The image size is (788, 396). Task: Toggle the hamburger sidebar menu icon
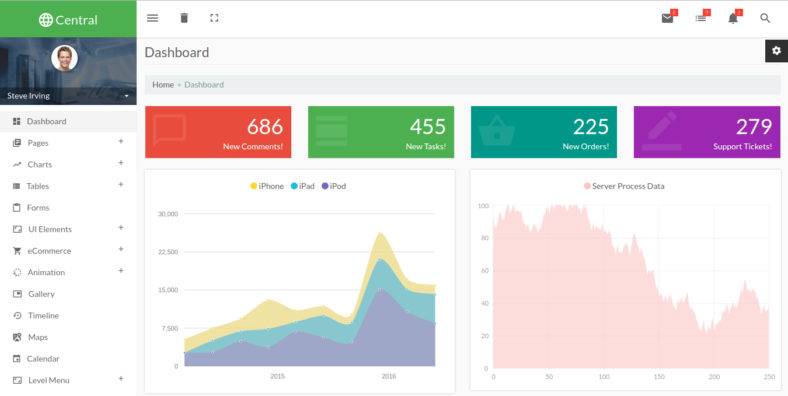153,18
